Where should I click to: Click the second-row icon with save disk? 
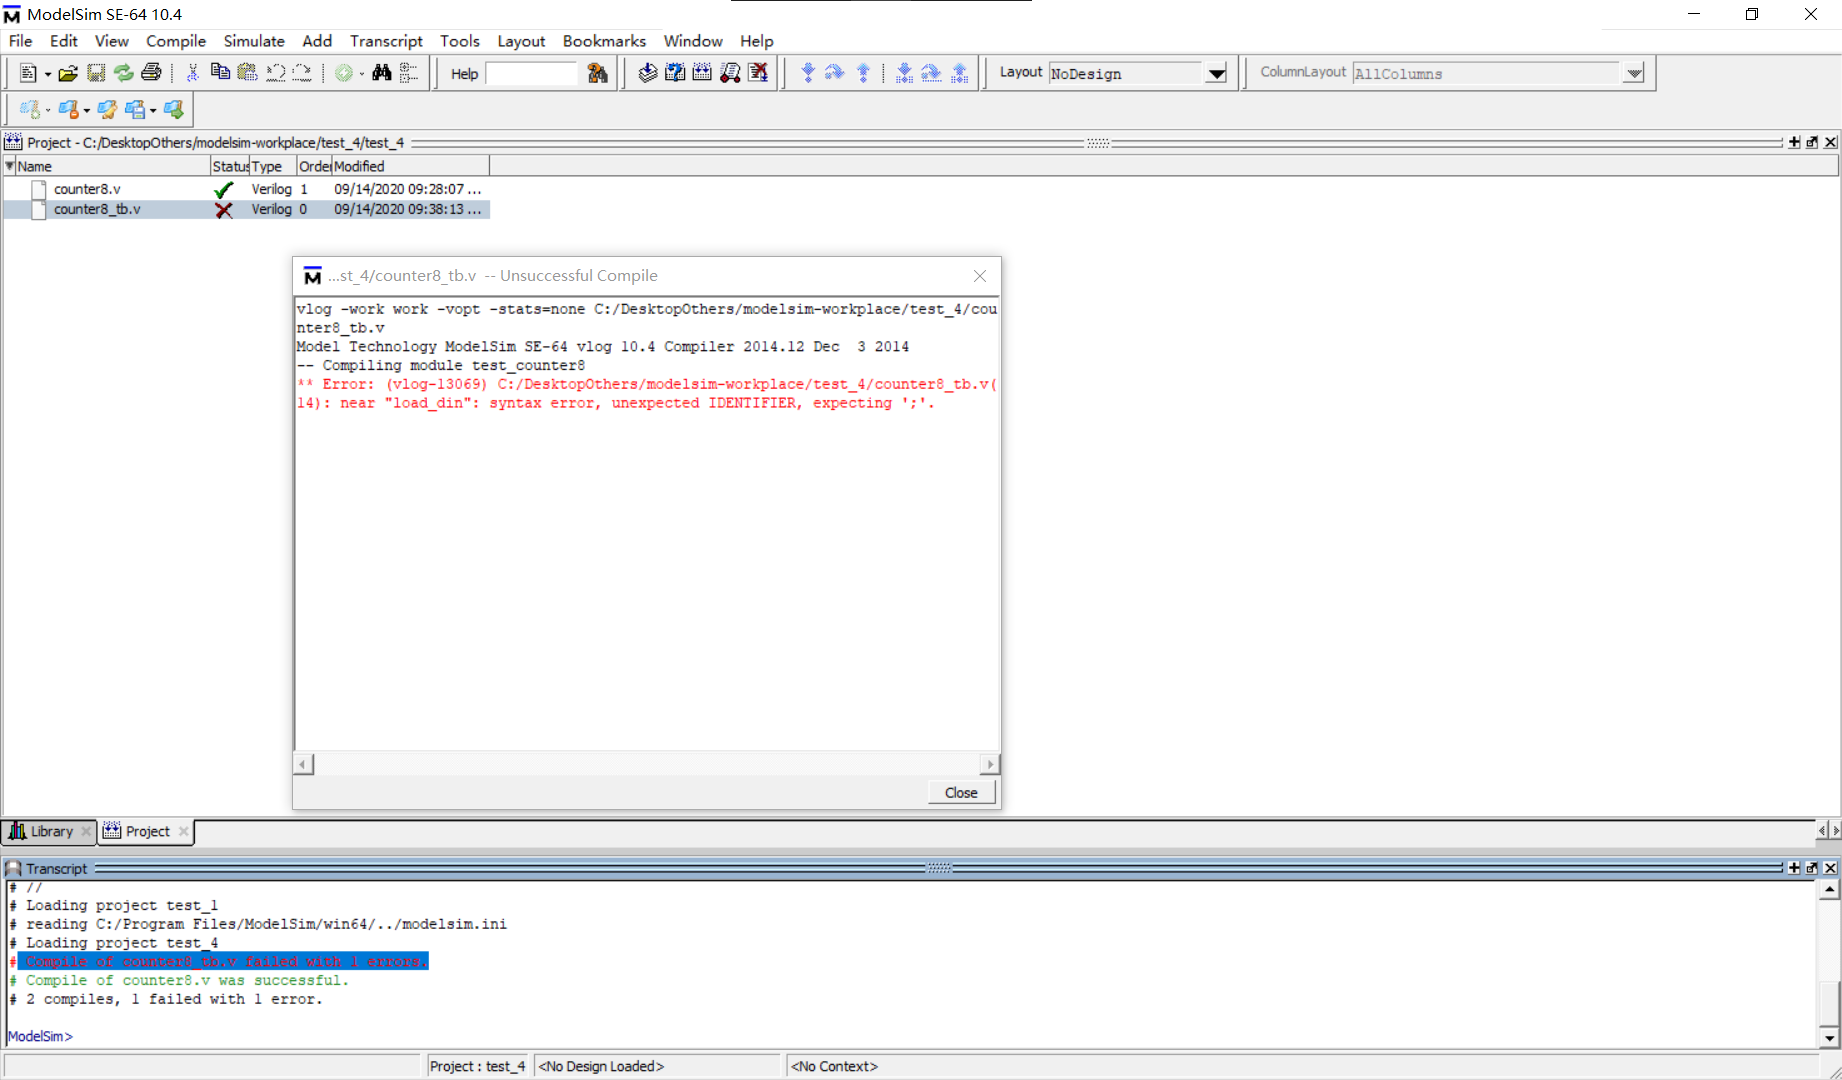[135, 110]
